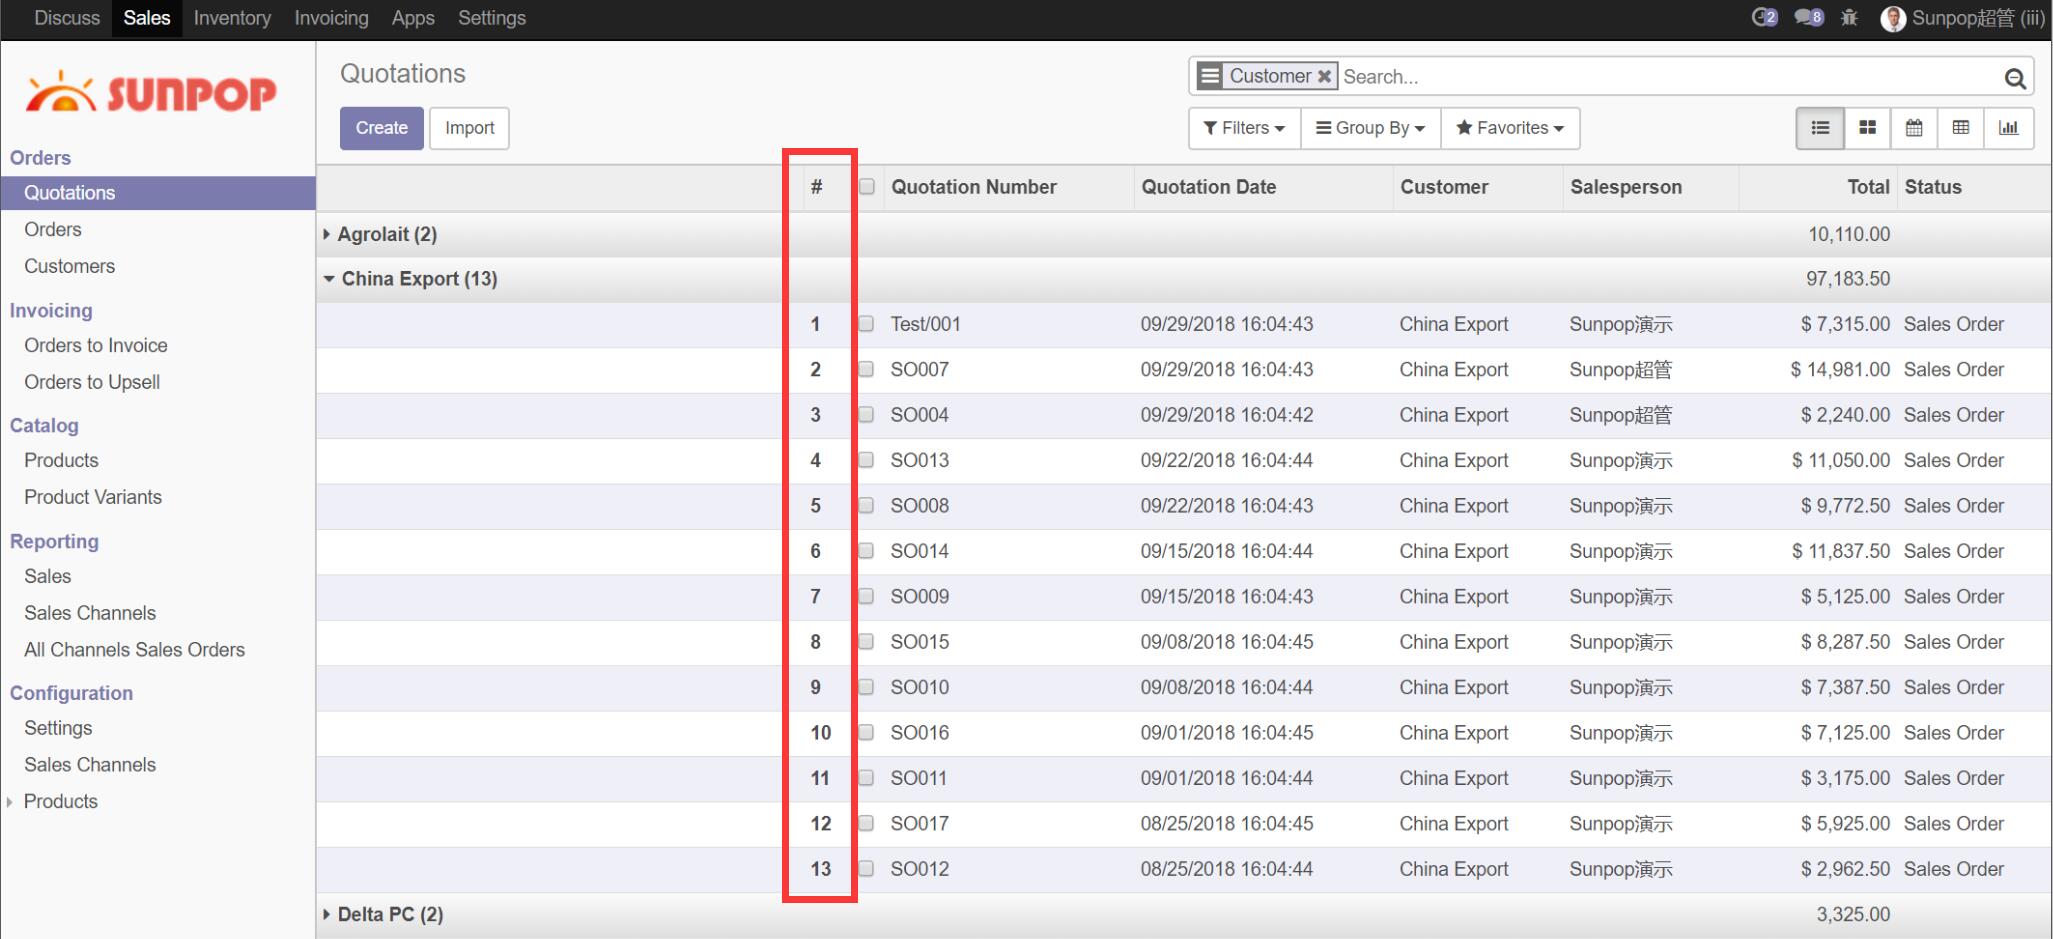The height and width of the screenshot is (939, 2053).
Task: Check the SO013 row checkbox
Action: point(867,460)
